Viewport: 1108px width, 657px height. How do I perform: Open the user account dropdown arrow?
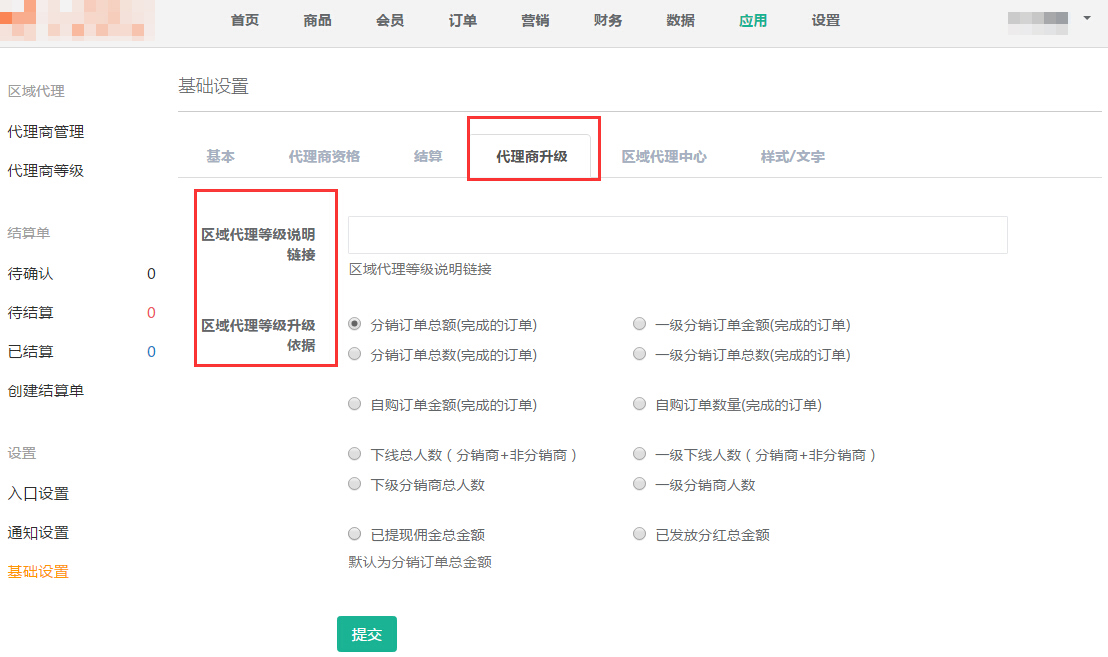coord(1087,18)
